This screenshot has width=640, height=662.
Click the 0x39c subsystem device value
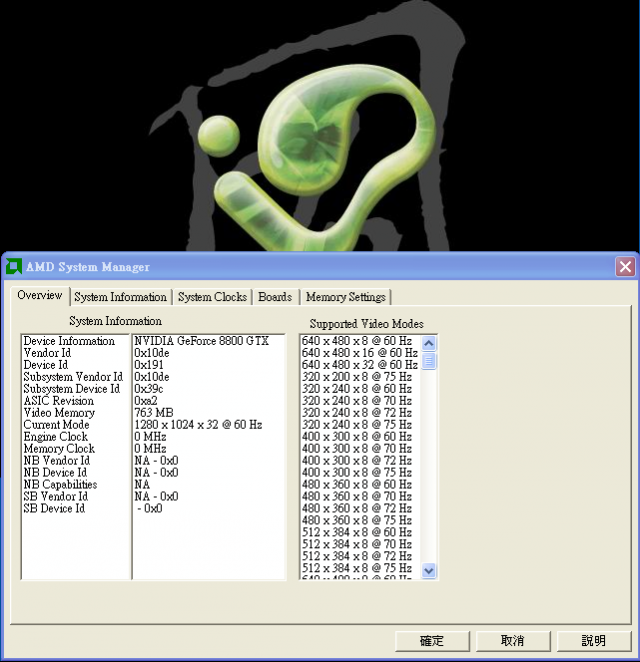tap(149, 389)
